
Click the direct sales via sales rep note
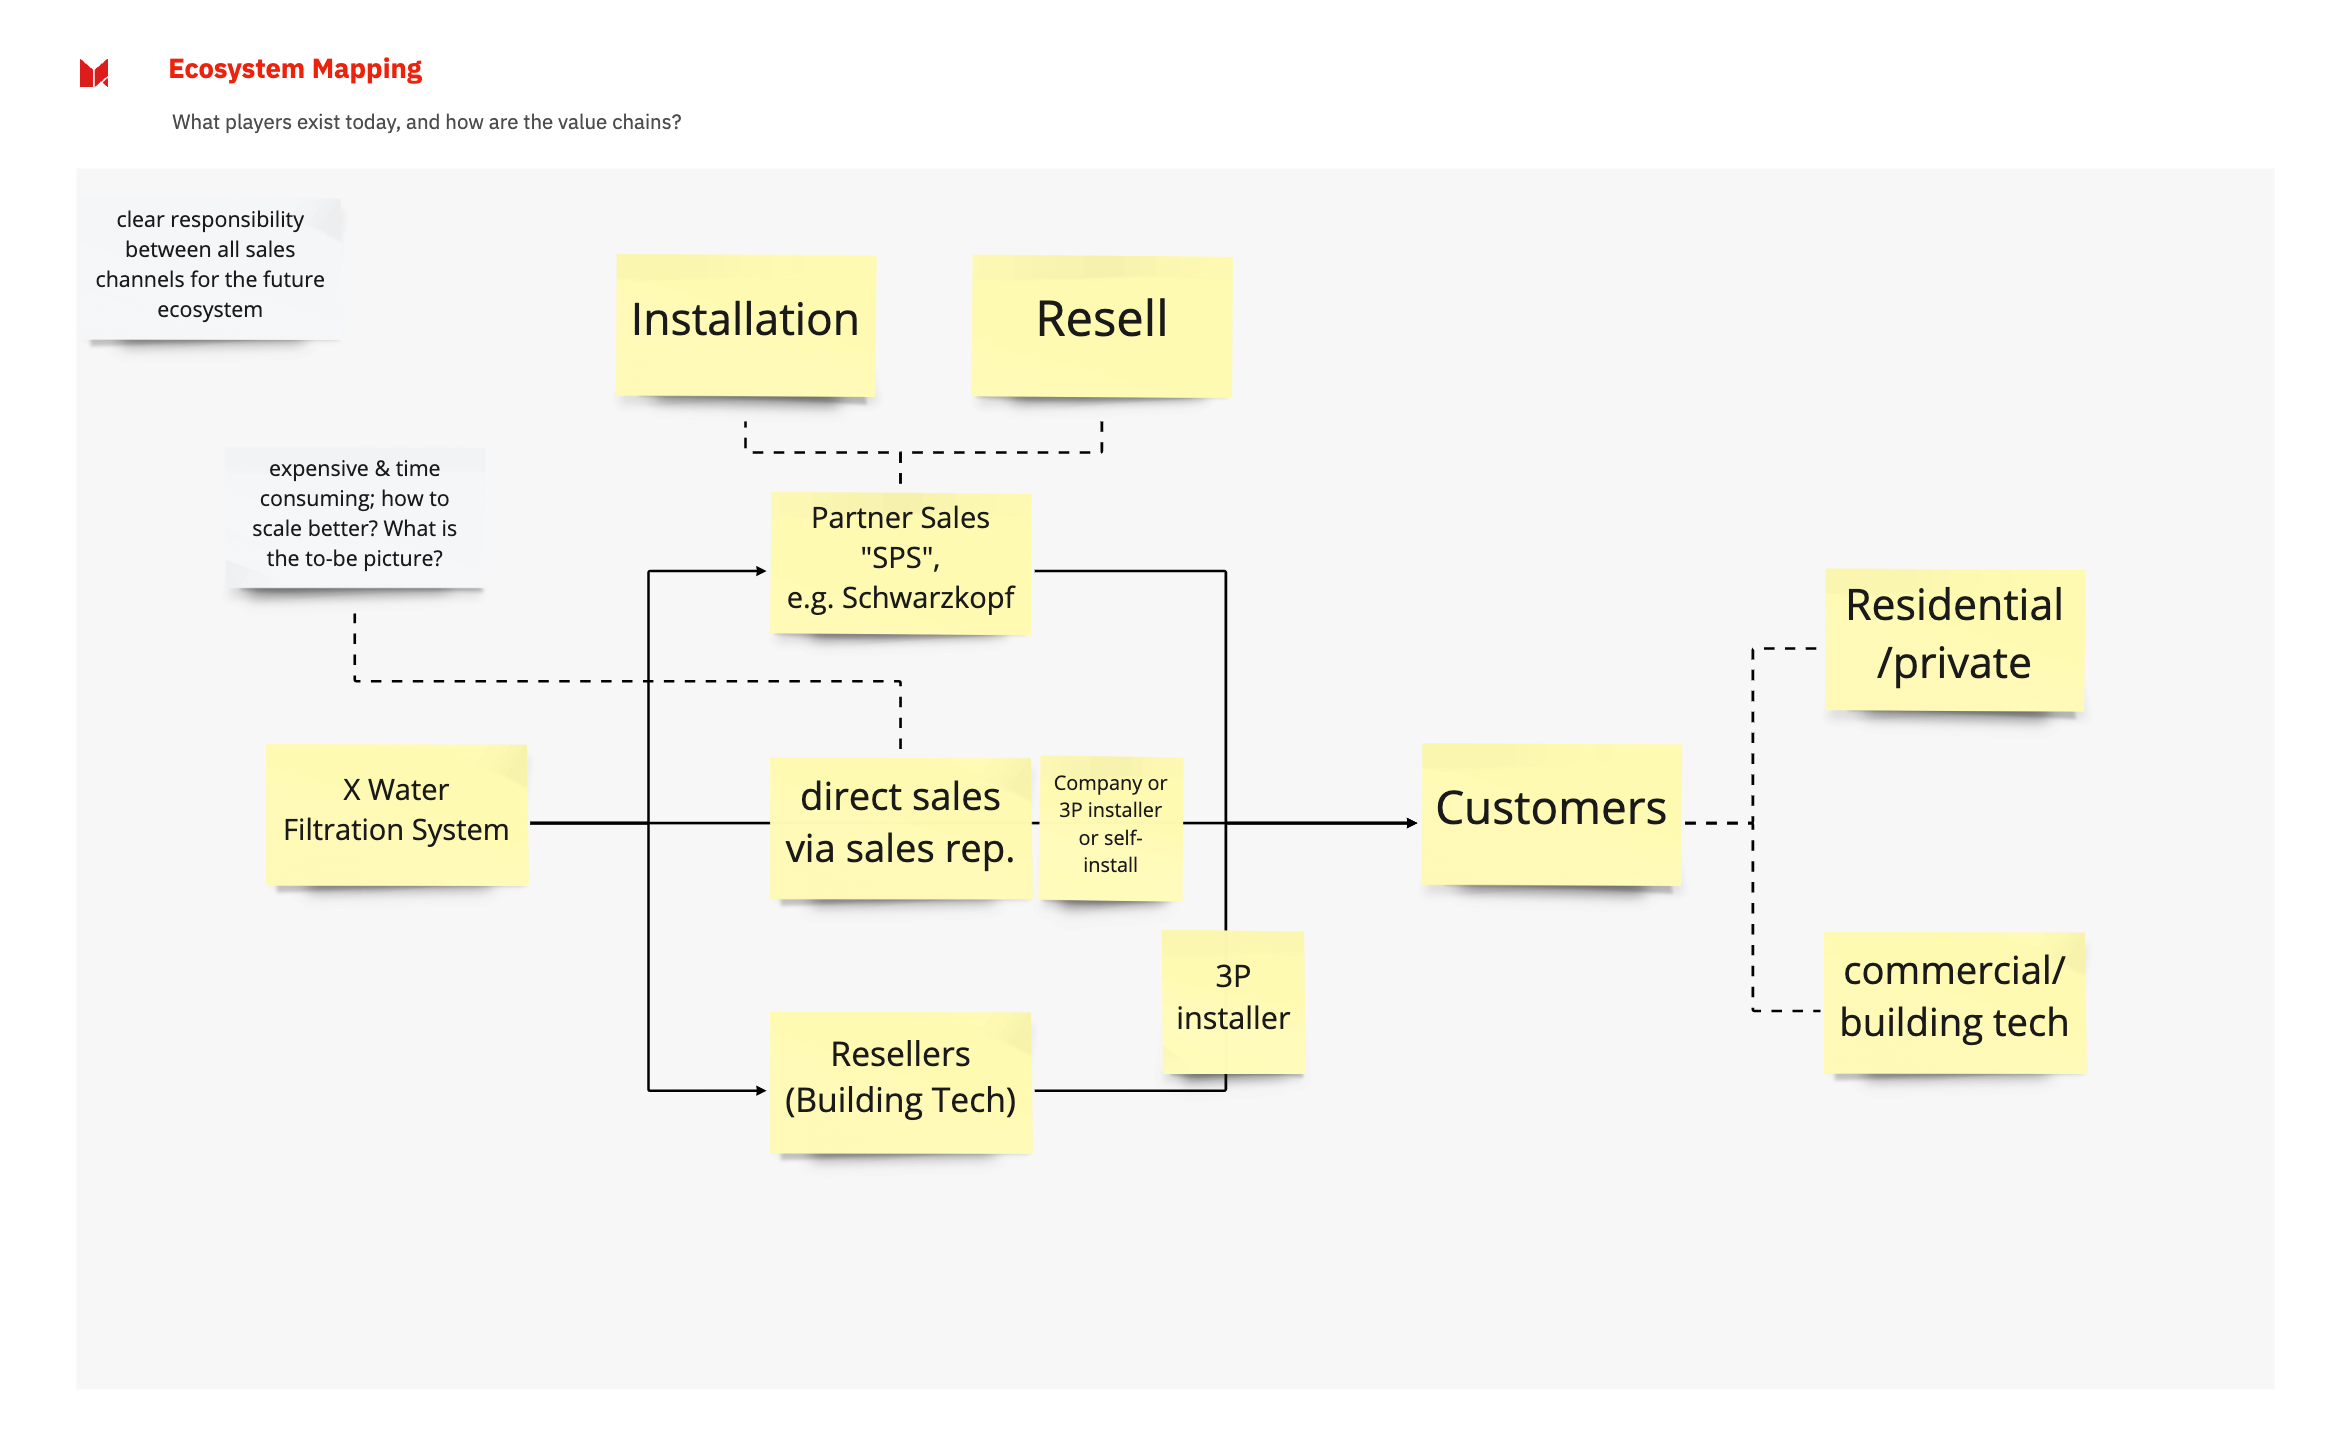tap(900, 826)
